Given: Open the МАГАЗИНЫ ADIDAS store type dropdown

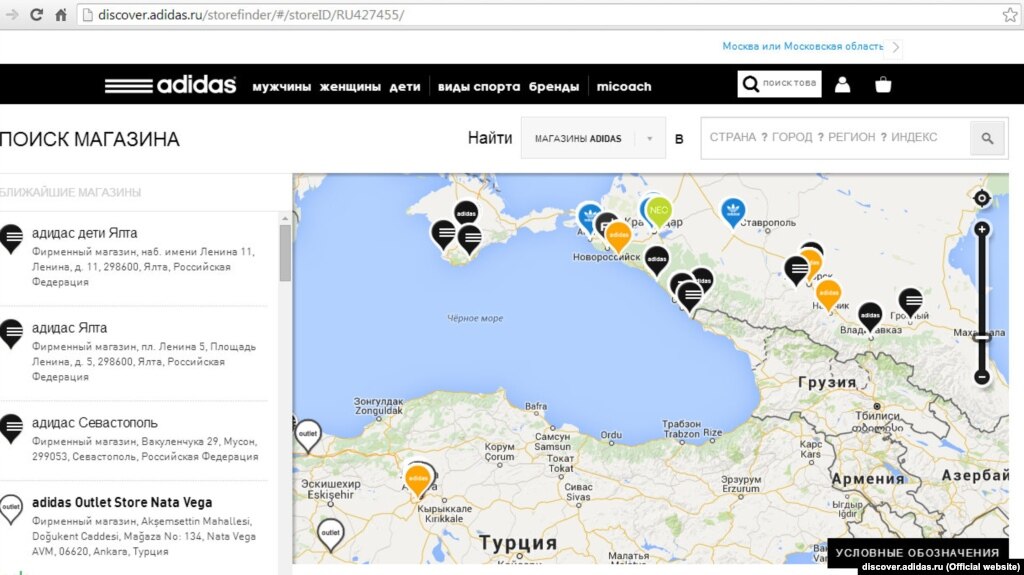Looking at the screenshot, I should point(593,138).
